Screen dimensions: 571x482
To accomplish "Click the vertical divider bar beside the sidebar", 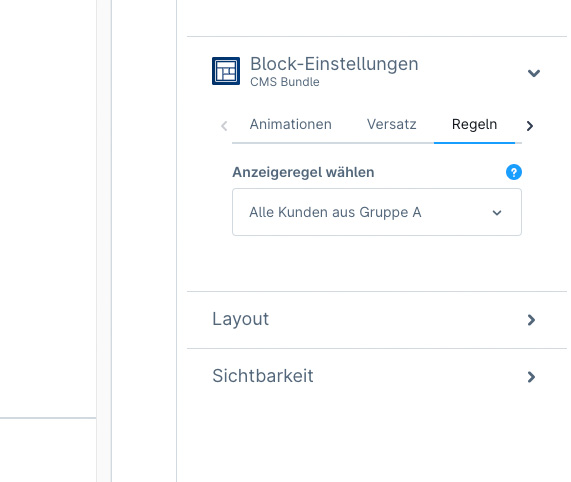I will [104, 241].
